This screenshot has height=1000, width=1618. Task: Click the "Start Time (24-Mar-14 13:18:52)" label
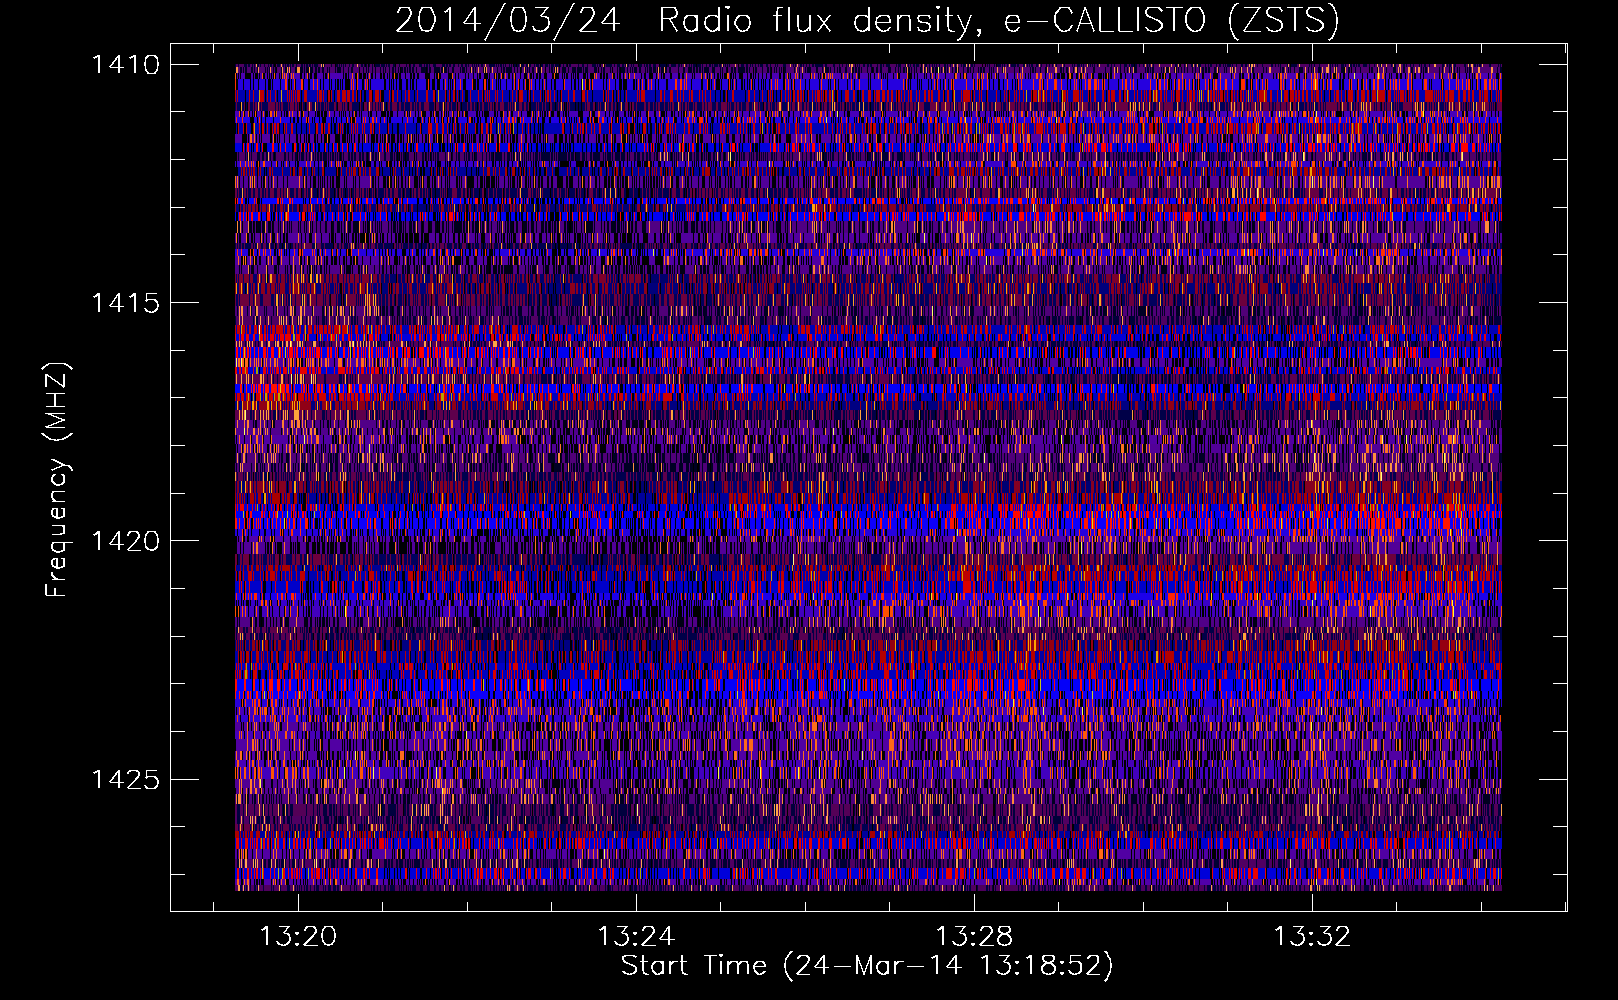point(867,966)
